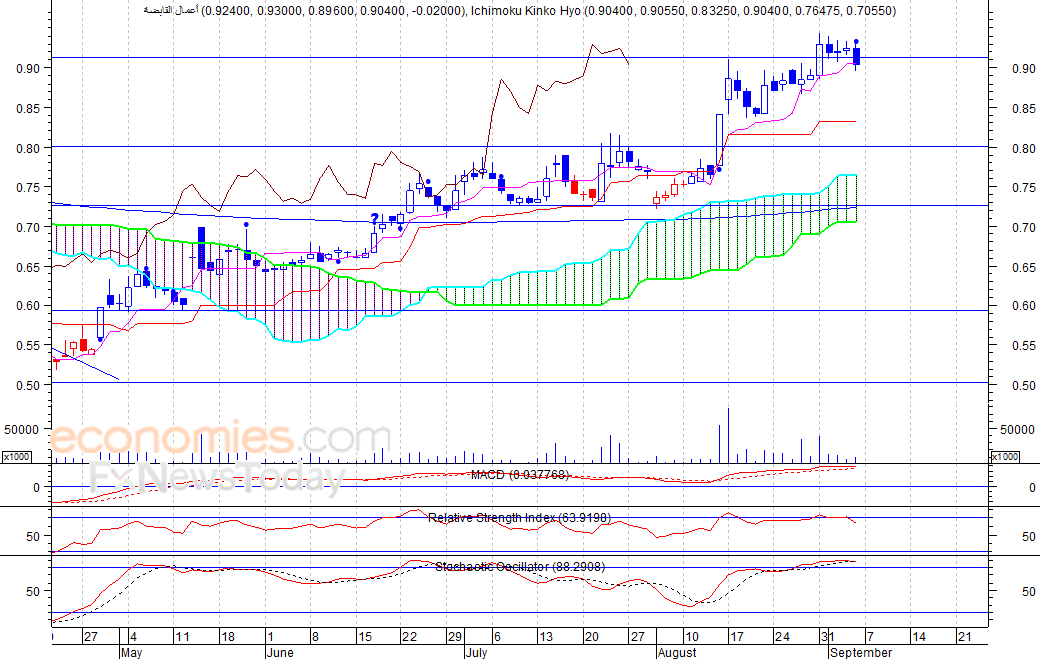Click the 0.90 value on right price axis

(x=1023, y=68)
